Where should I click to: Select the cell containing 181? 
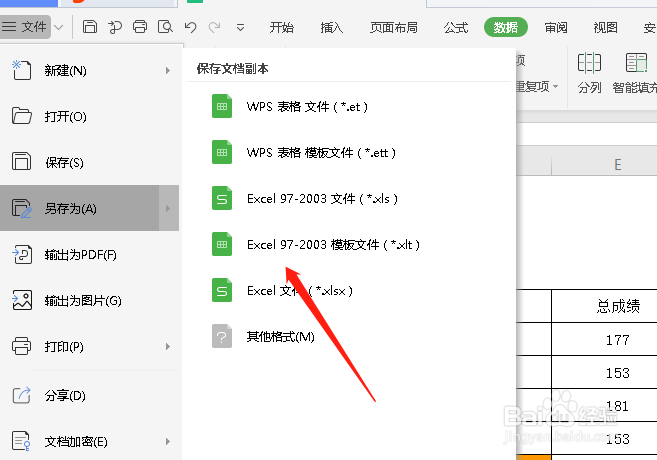[604, 406]
